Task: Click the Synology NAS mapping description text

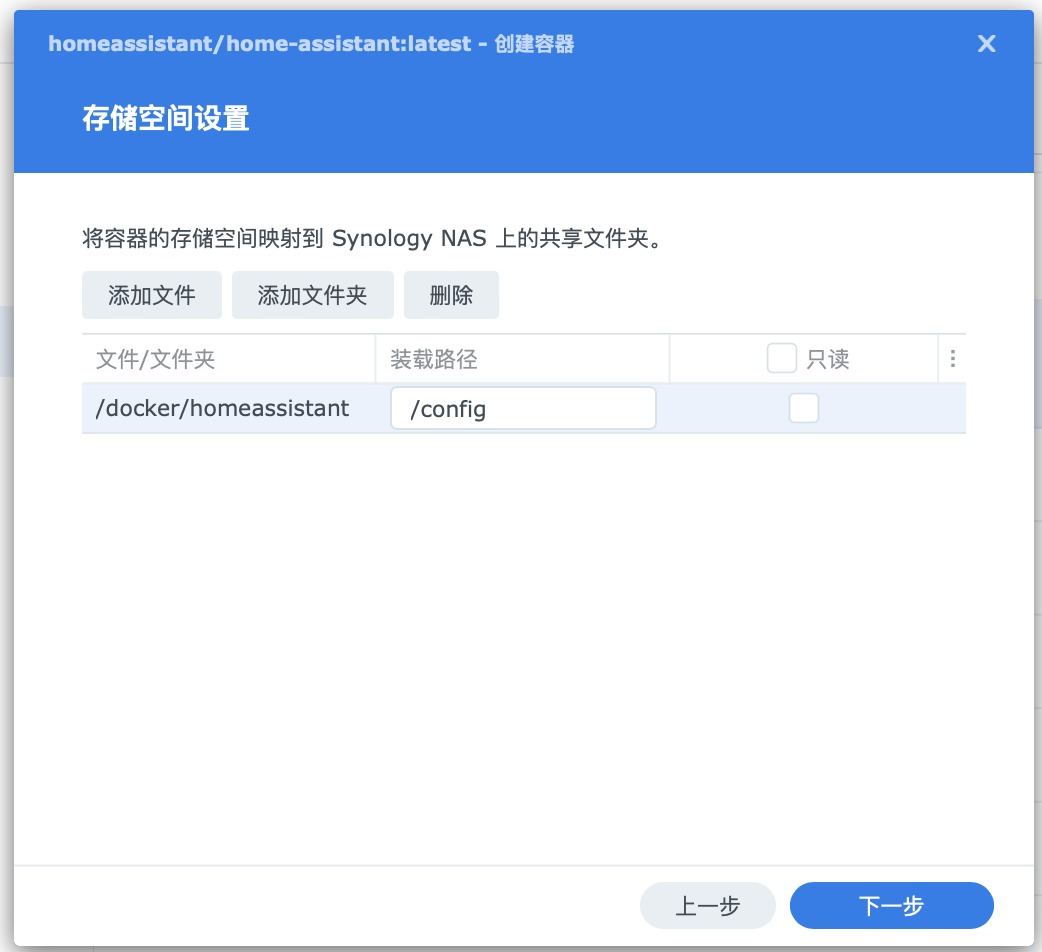Action: click(x=372, y=239)
